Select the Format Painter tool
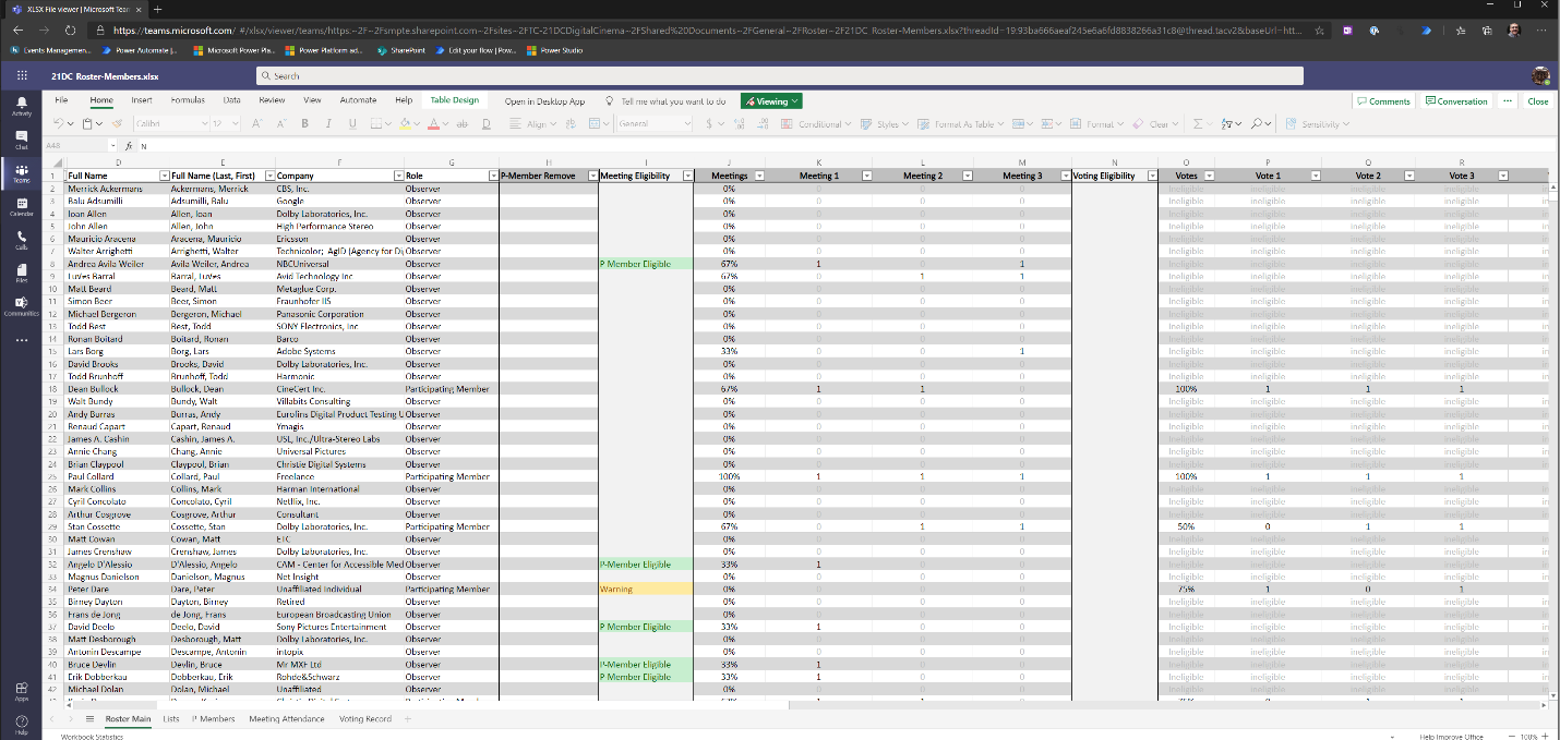 pos(116,124)
